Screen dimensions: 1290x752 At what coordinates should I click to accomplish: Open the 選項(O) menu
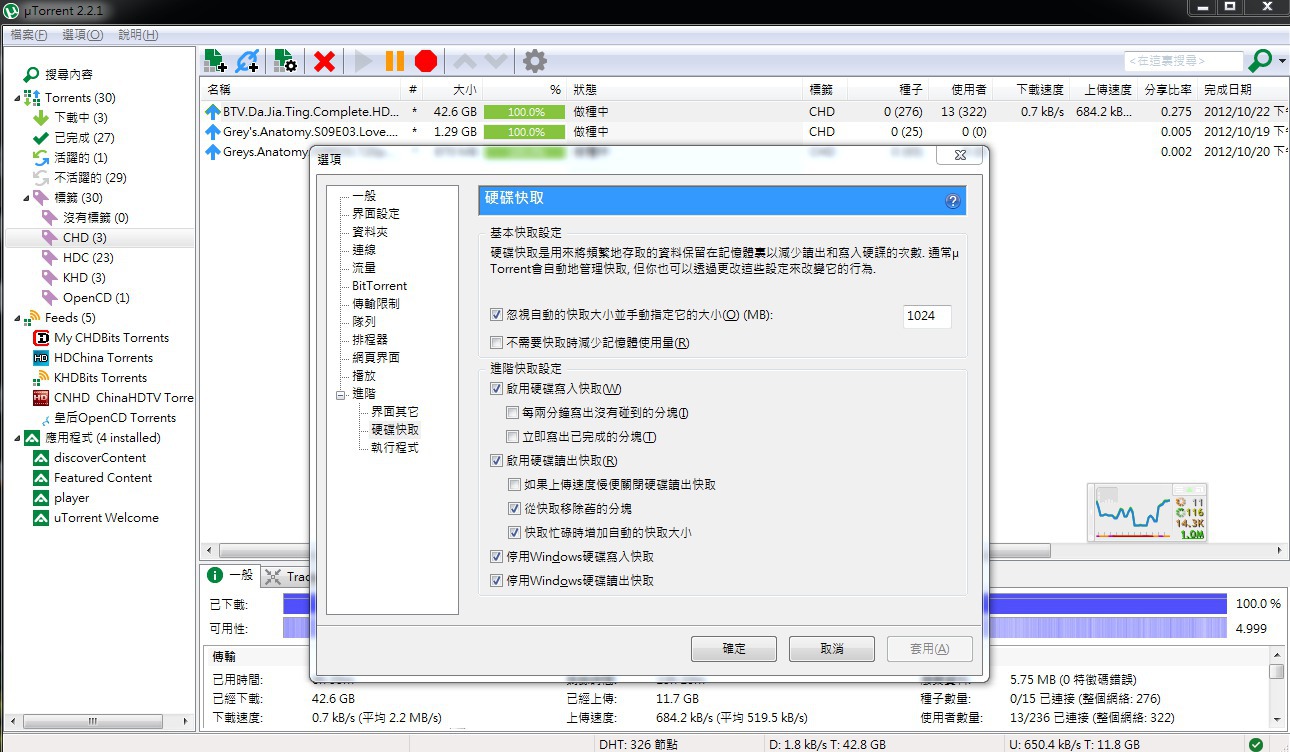tap(82, 35)
